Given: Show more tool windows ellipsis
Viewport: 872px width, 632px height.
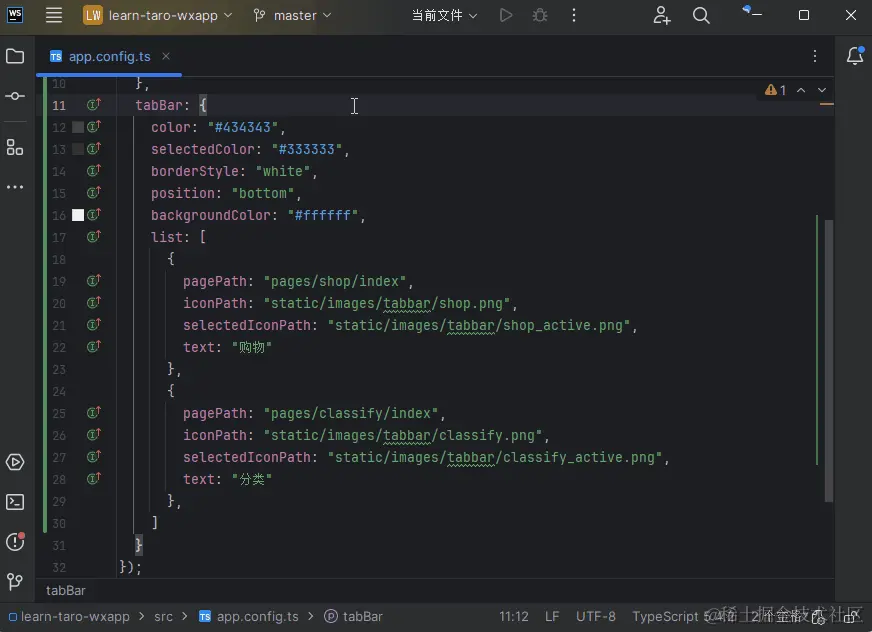Looking at the screenshot, I should click(x=15, y=187).
